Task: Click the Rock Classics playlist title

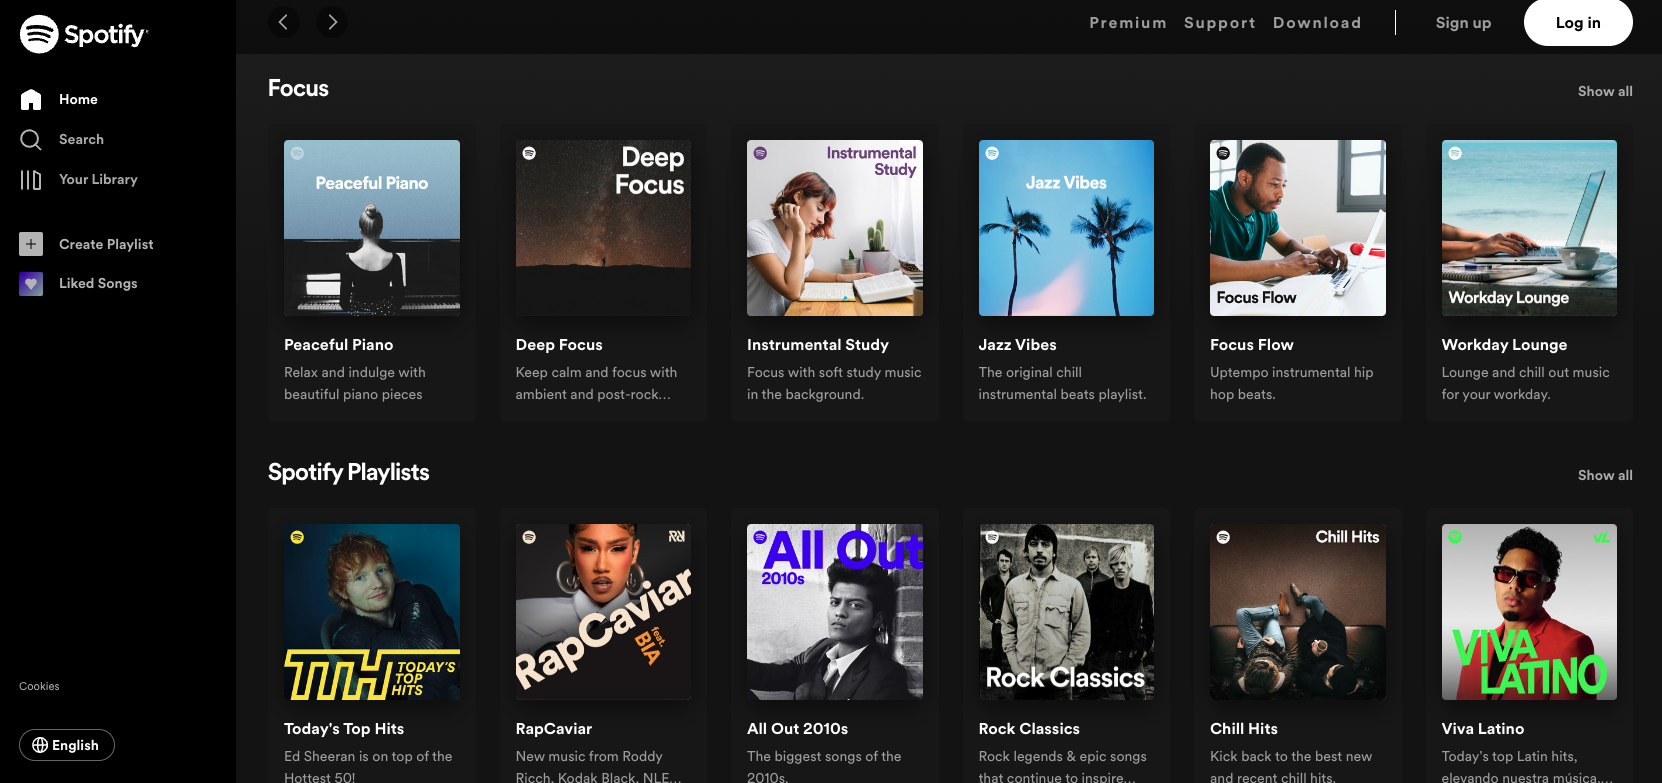Action: [1029, 728]
